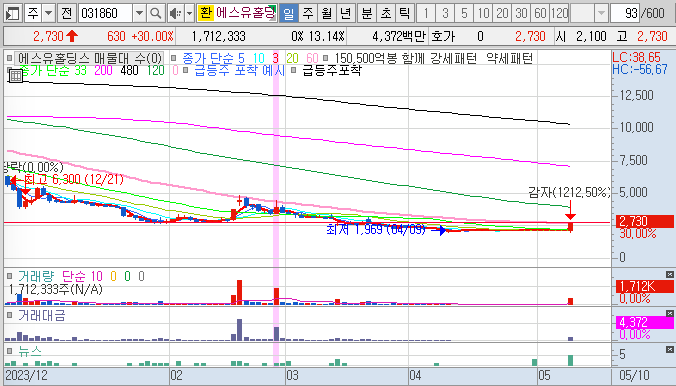Click the red up-arrow beside price 2,730
The height and width of the screenshot is (386, 676).
(72, 36)
